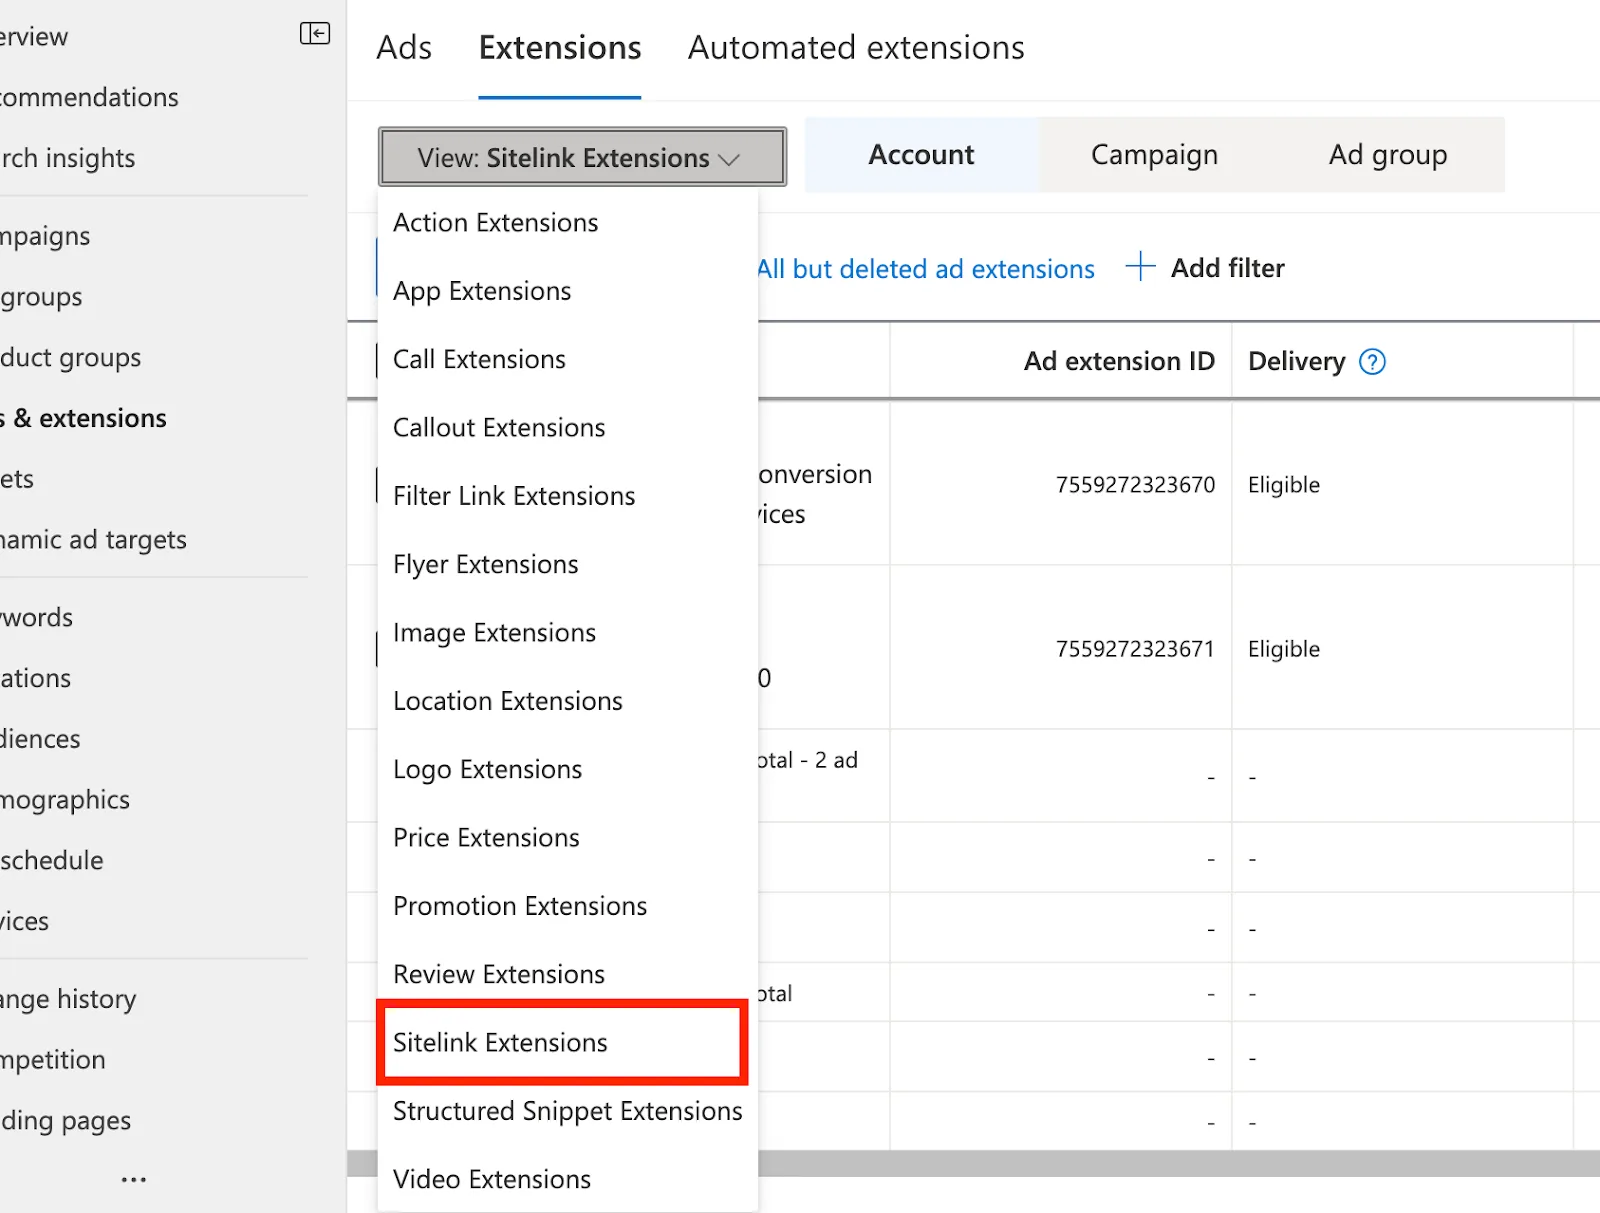Select the Account level tab
Viewport: 1600px width, 1213px height.
click(922, 155)
